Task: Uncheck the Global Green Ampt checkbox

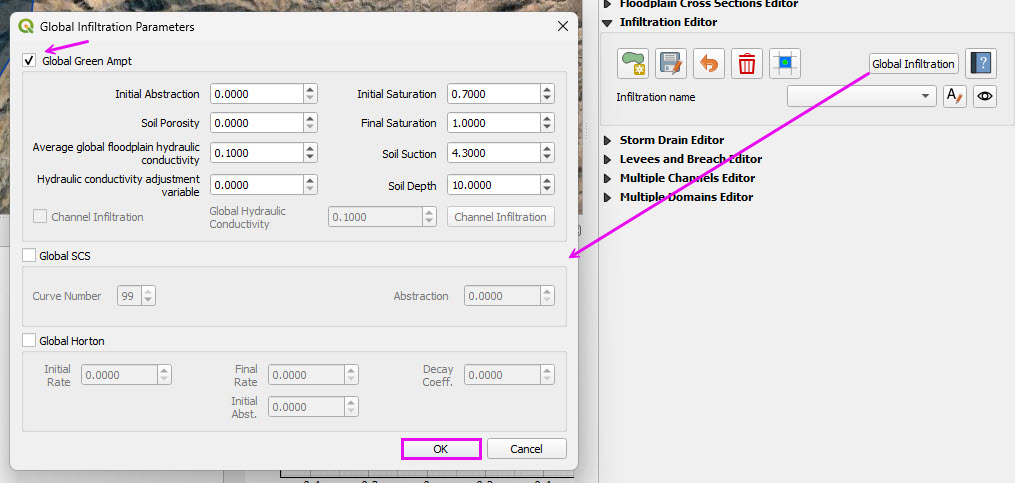Action: 29,61
